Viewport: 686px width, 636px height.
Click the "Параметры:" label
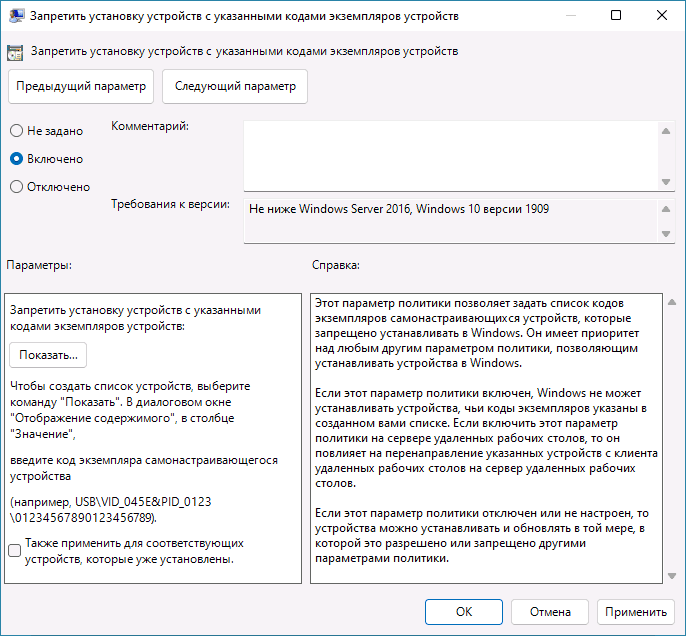click(39, 265)
